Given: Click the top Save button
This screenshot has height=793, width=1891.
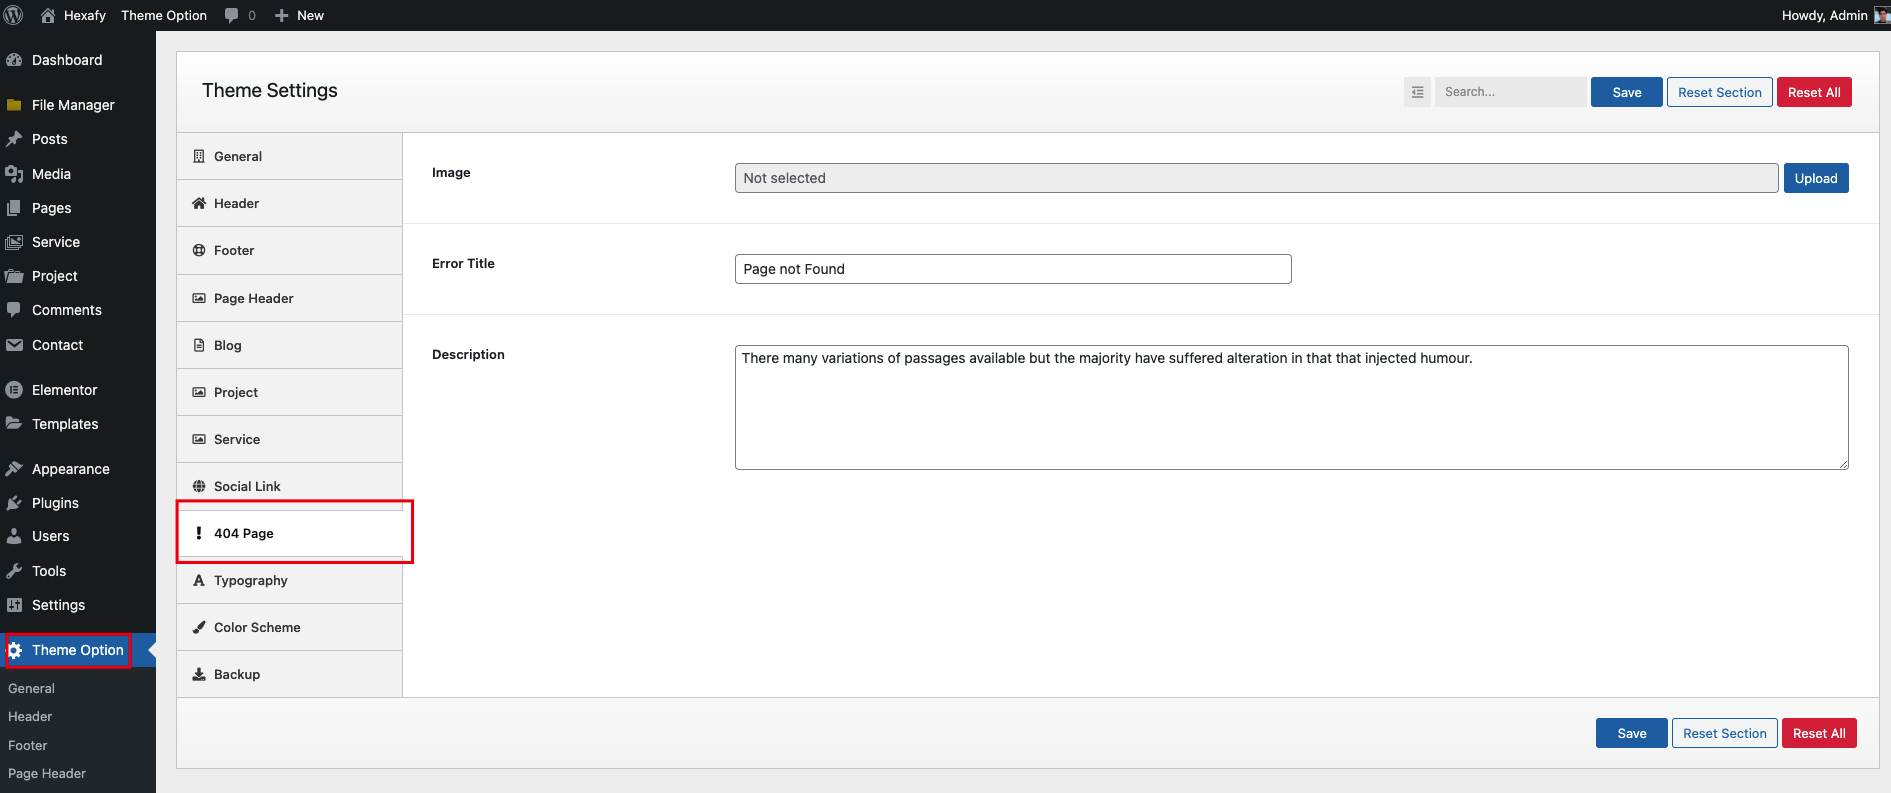Looking at the screenshot, I should point(1627,92).
